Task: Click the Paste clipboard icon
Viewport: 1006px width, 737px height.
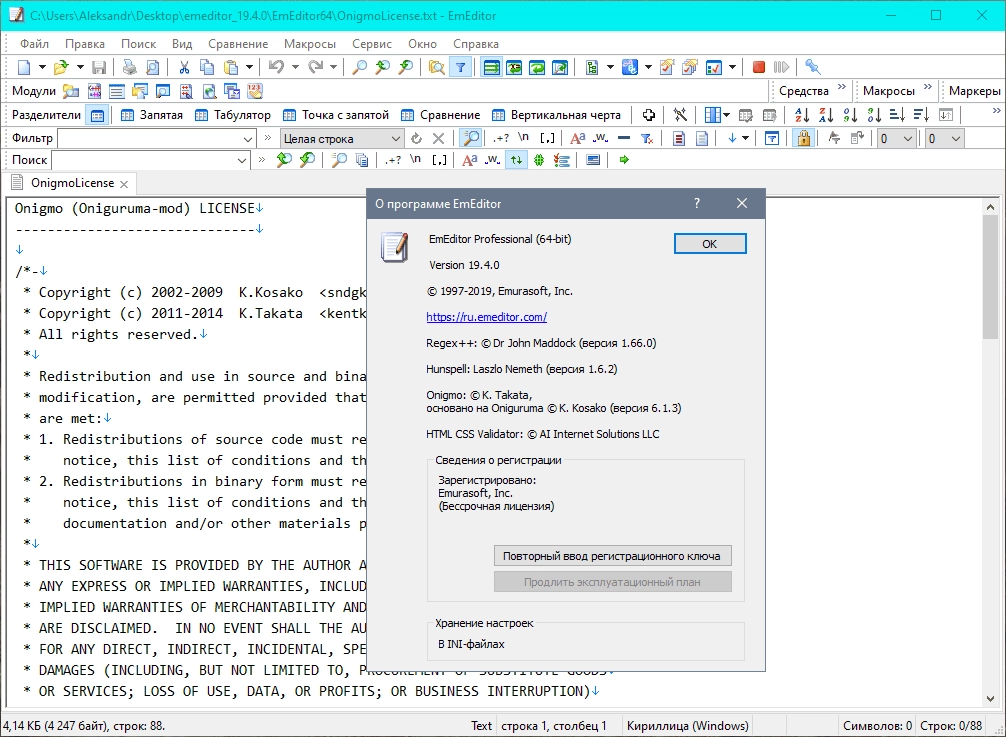Action: point(230,67)
